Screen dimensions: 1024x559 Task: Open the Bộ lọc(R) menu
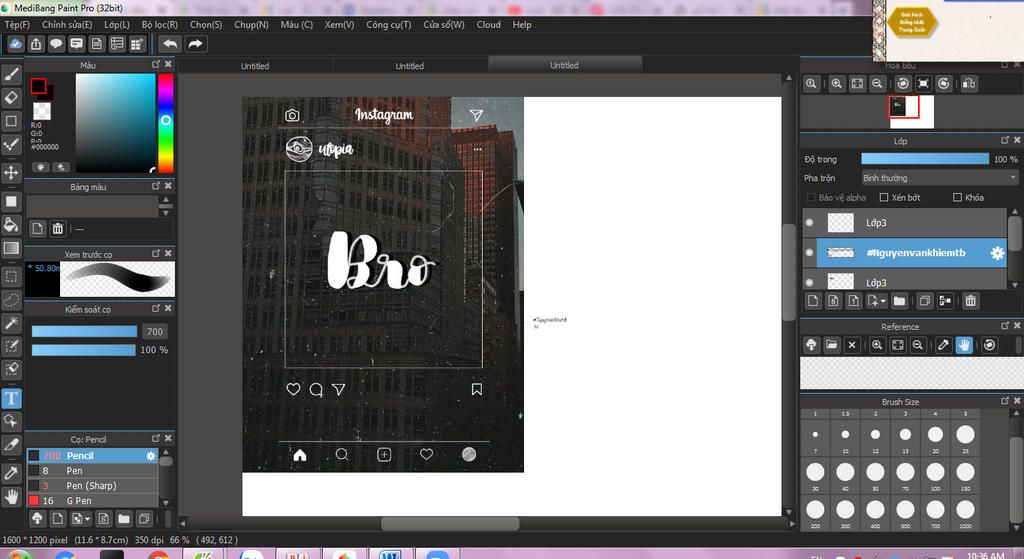coord(159,24)
